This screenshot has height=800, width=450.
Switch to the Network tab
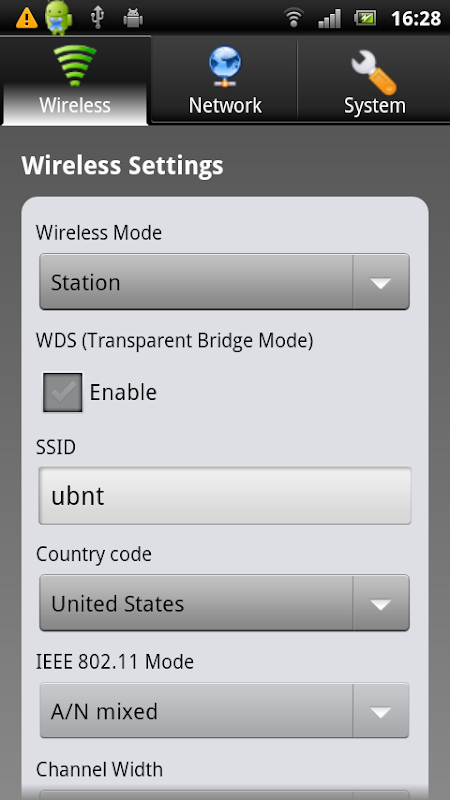pyautogui.click(x=225, y=80)
